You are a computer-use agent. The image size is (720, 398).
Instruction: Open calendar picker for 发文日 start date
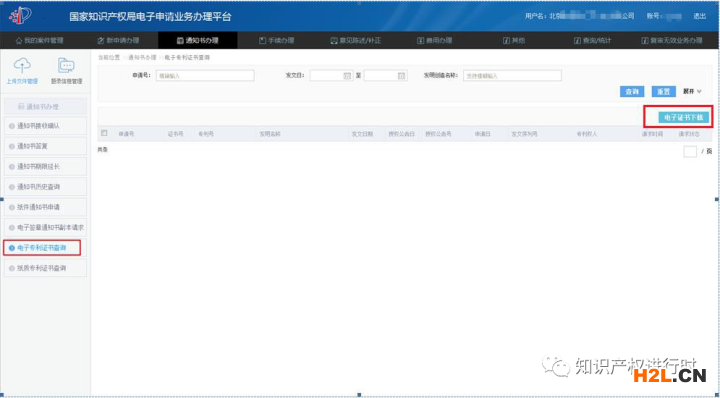coord(348,76)
